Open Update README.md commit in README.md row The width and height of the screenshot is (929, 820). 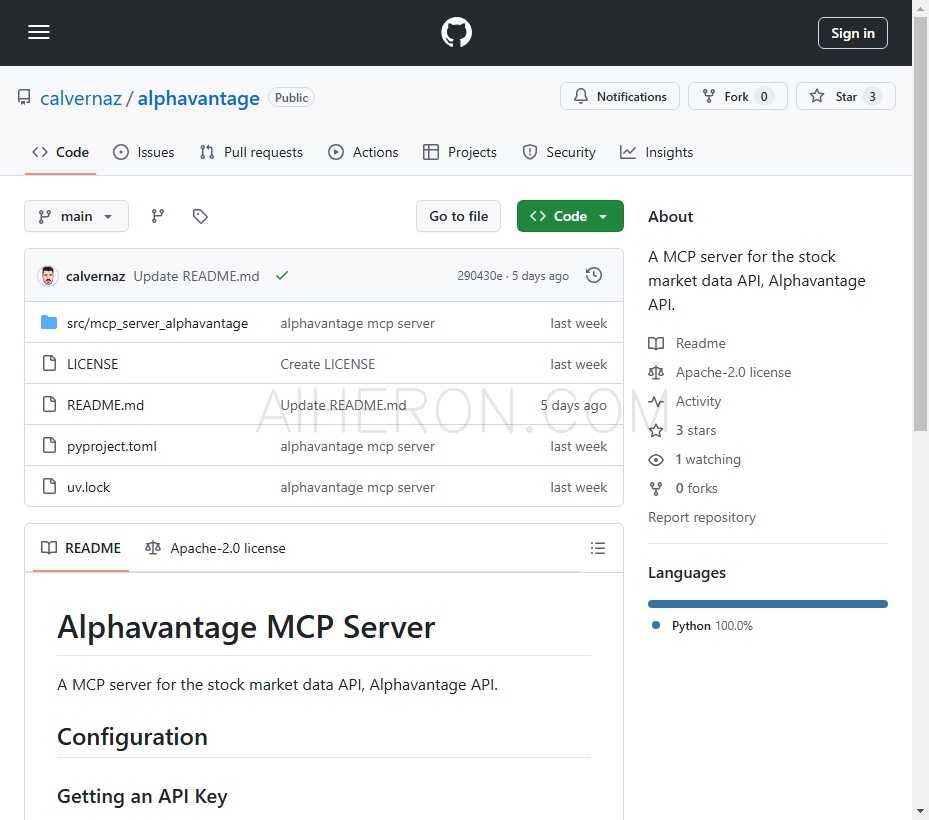343,405
